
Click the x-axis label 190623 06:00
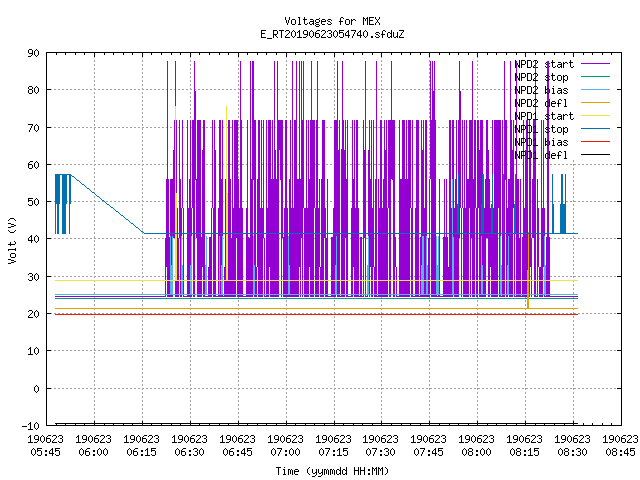pos(93,446)
